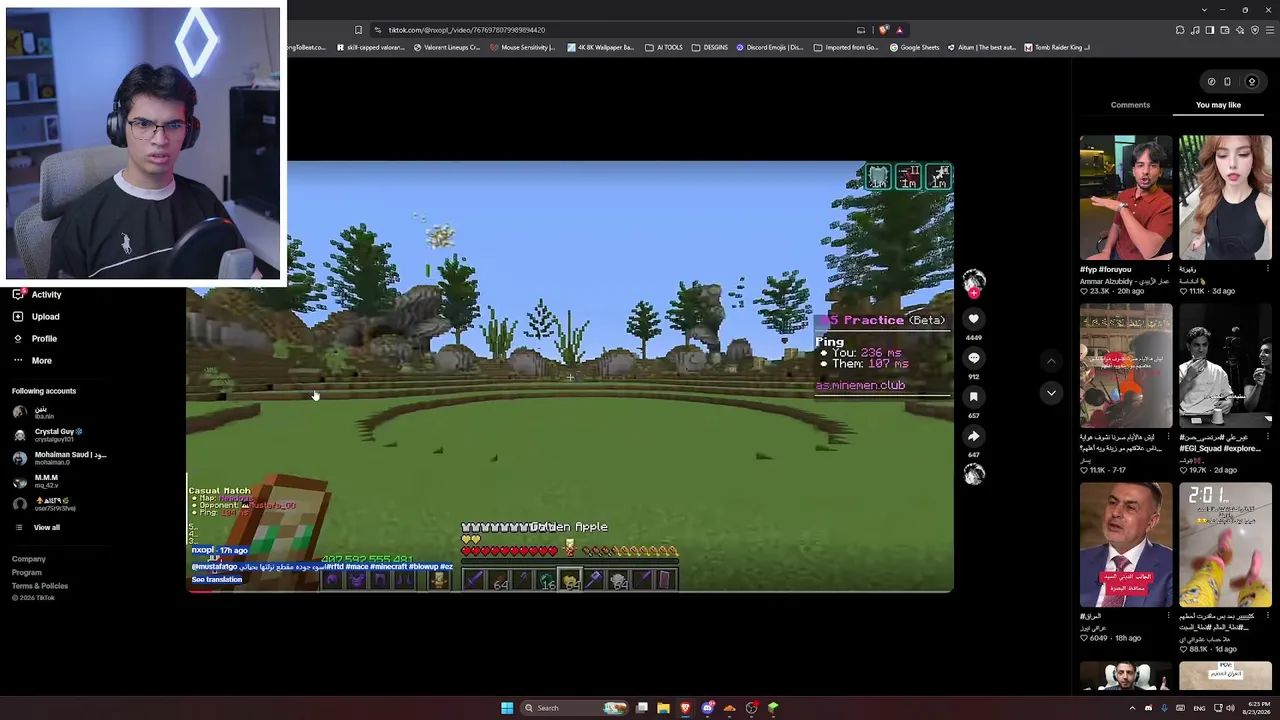Image resolution: width=1280 pixels, height=720 pixels.
Task: Expand the AI TOOLS bookmark folder
Action: coord(664,47)
